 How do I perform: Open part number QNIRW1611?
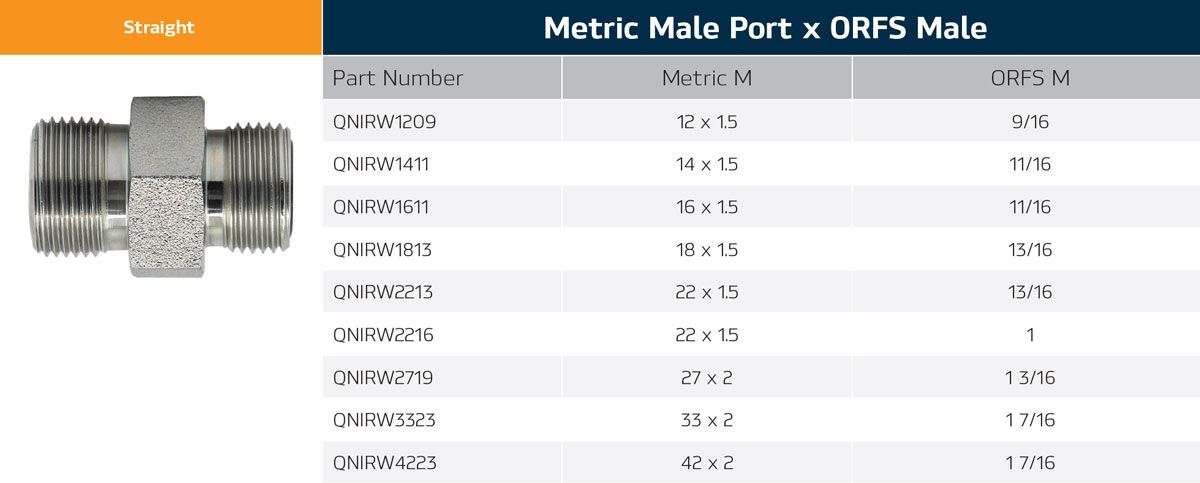tap(382, 207)
